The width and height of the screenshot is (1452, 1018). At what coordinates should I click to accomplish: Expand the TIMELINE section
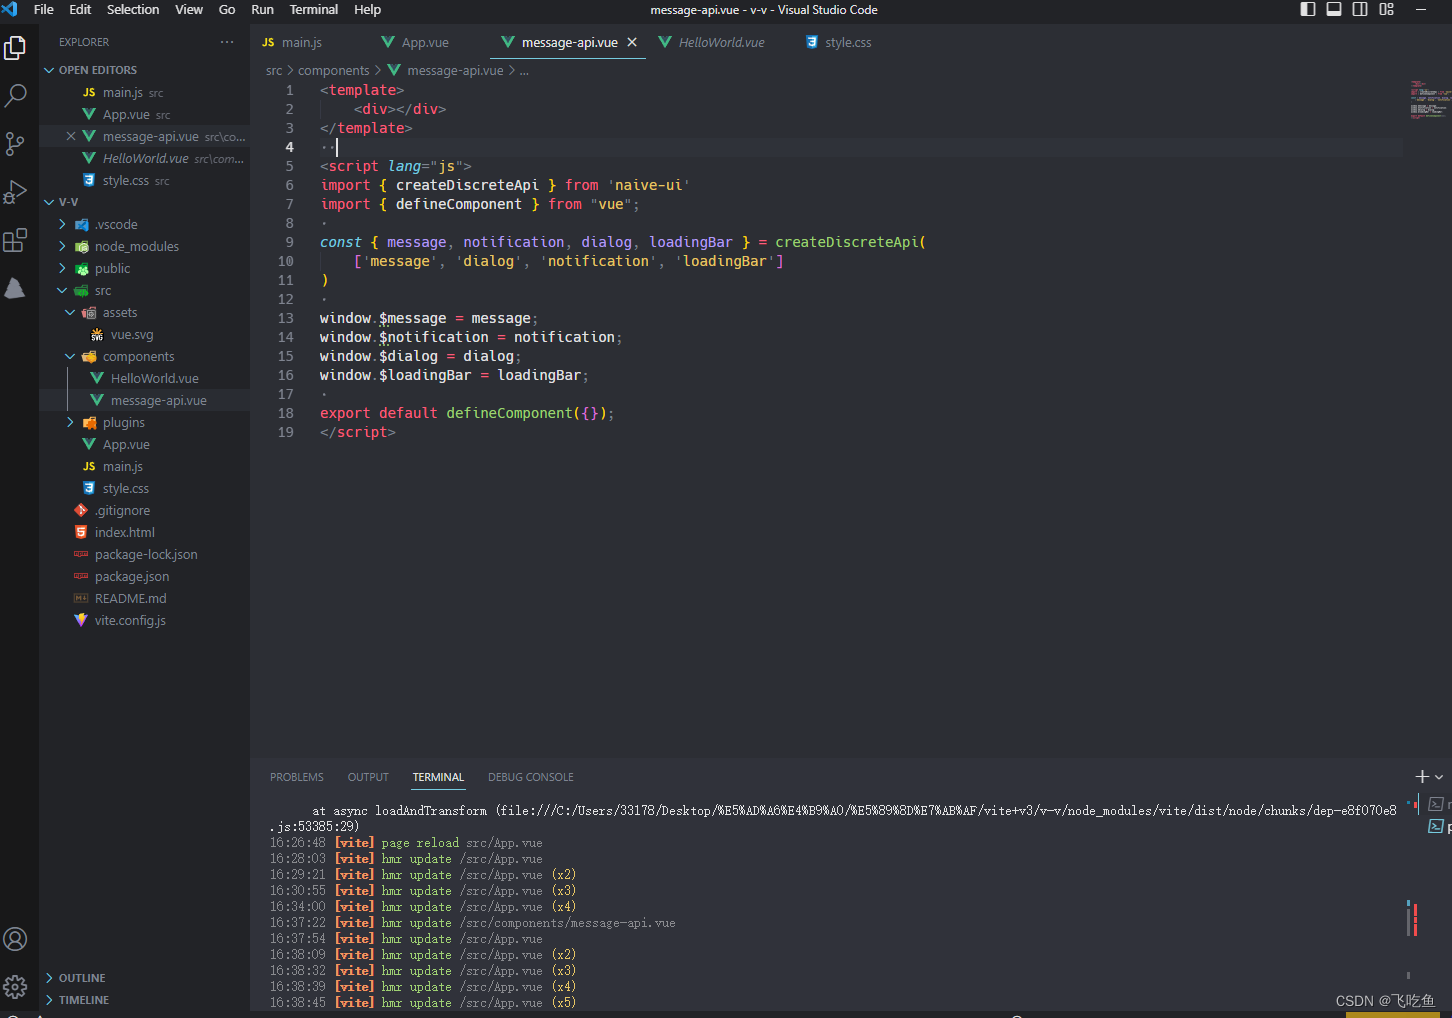tap(144, 1000)
